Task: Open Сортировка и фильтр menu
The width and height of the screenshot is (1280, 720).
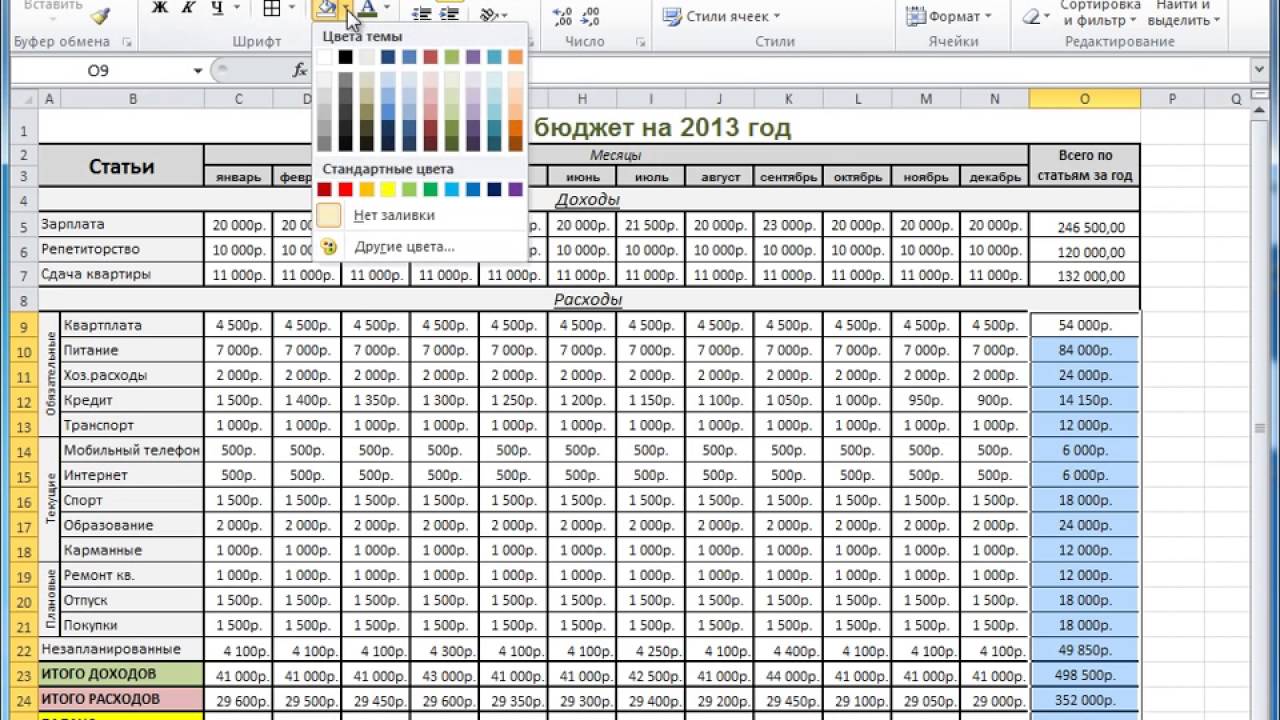Action: (1100, 12)
